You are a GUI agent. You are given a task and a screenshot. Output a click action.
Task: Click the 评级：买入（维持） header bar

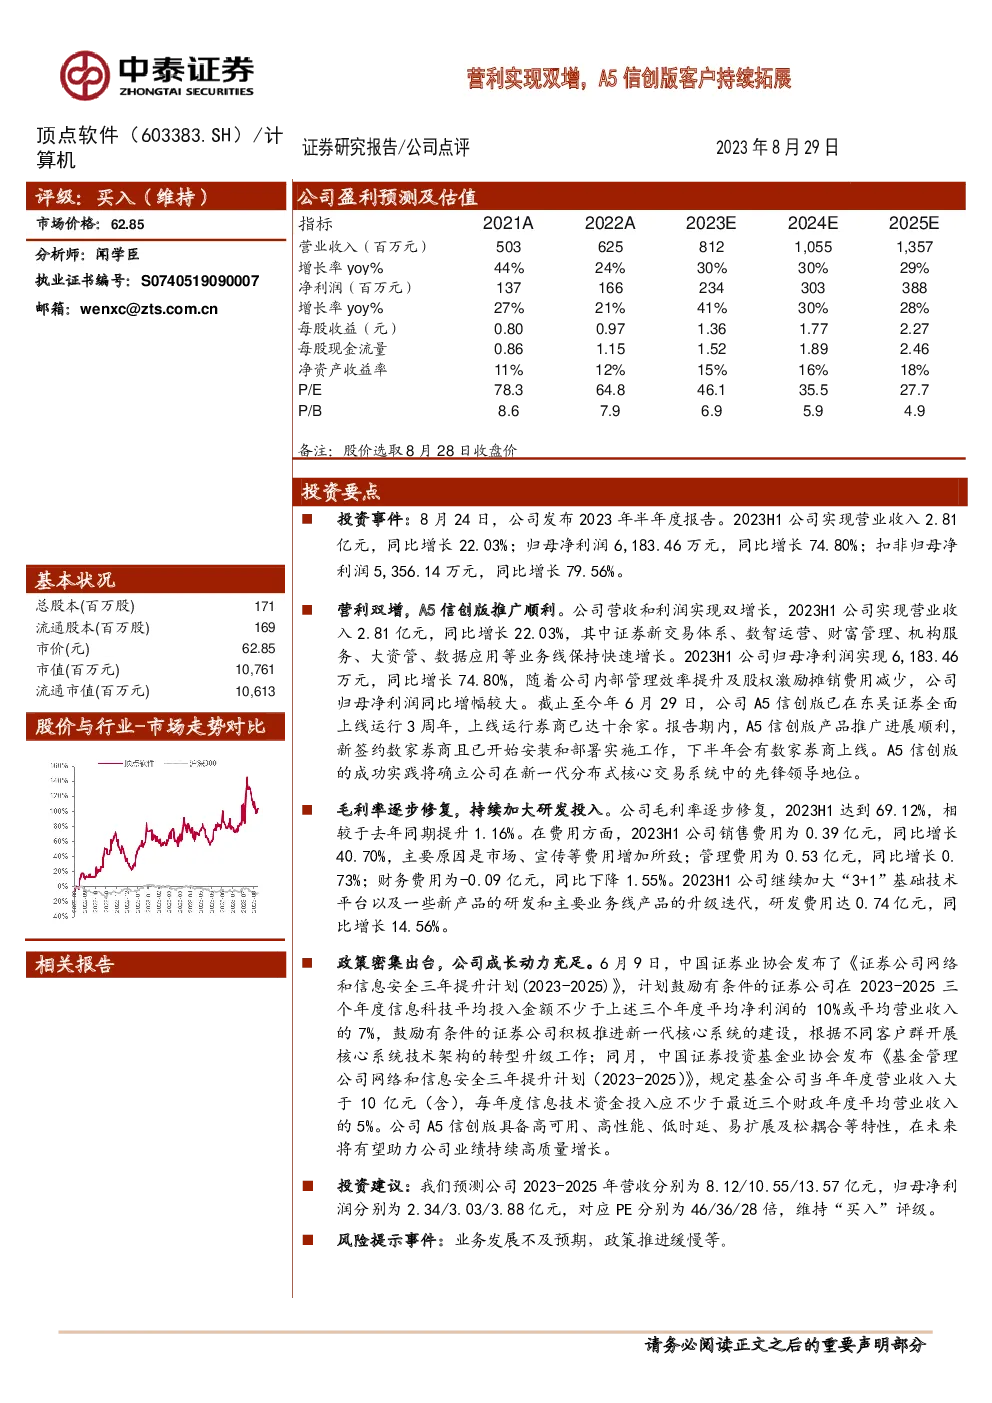(156, 196)
